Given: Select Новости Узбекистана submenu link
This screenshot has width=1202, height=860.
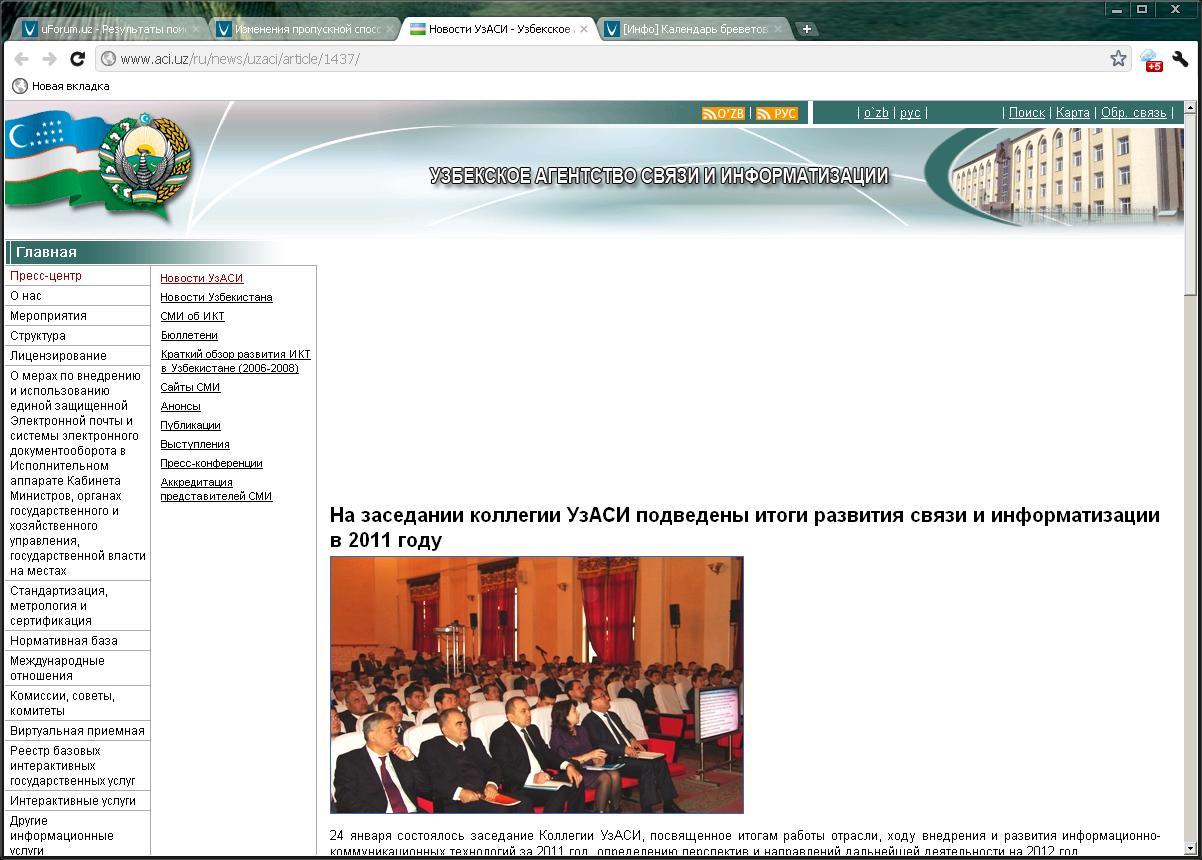Looking at the screenshot, I should pos(216,297).
